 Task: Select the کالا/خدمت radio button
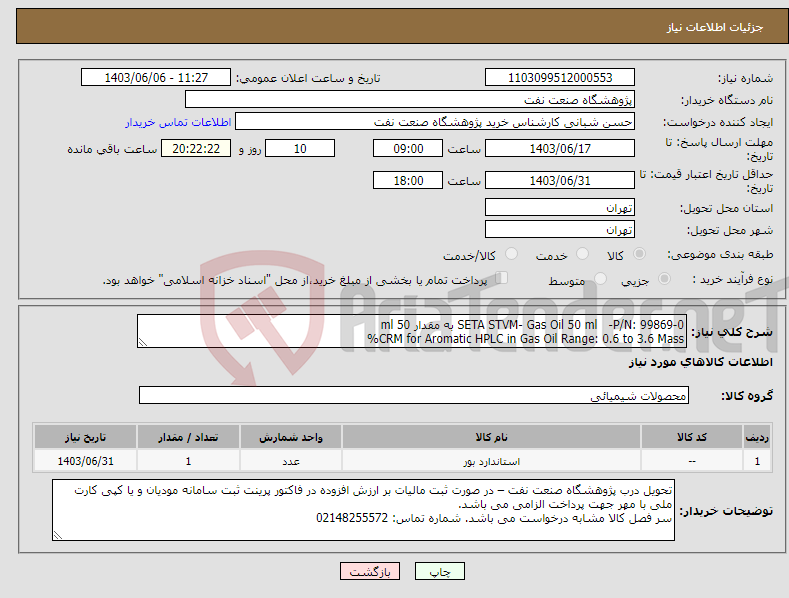(x=511, y=254)
